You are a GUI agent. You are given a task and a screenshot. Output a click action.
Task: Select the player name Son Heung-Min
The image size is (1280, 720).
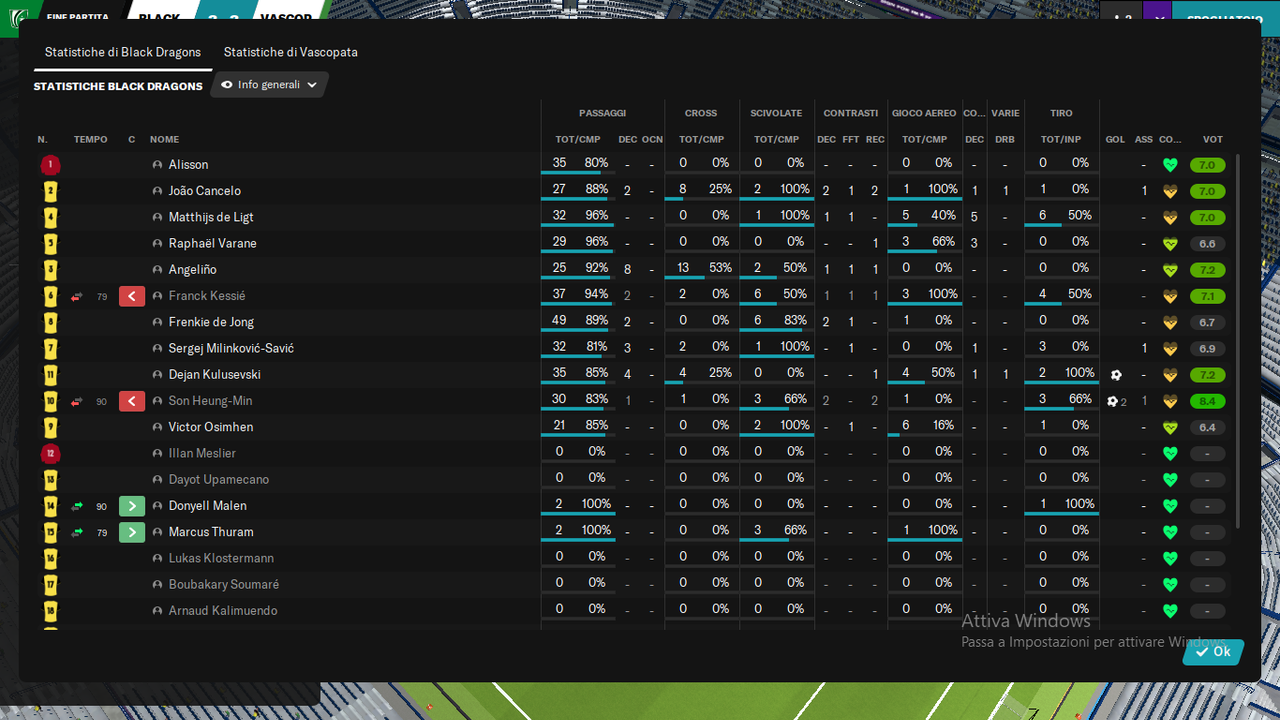(x=210, y=401)
